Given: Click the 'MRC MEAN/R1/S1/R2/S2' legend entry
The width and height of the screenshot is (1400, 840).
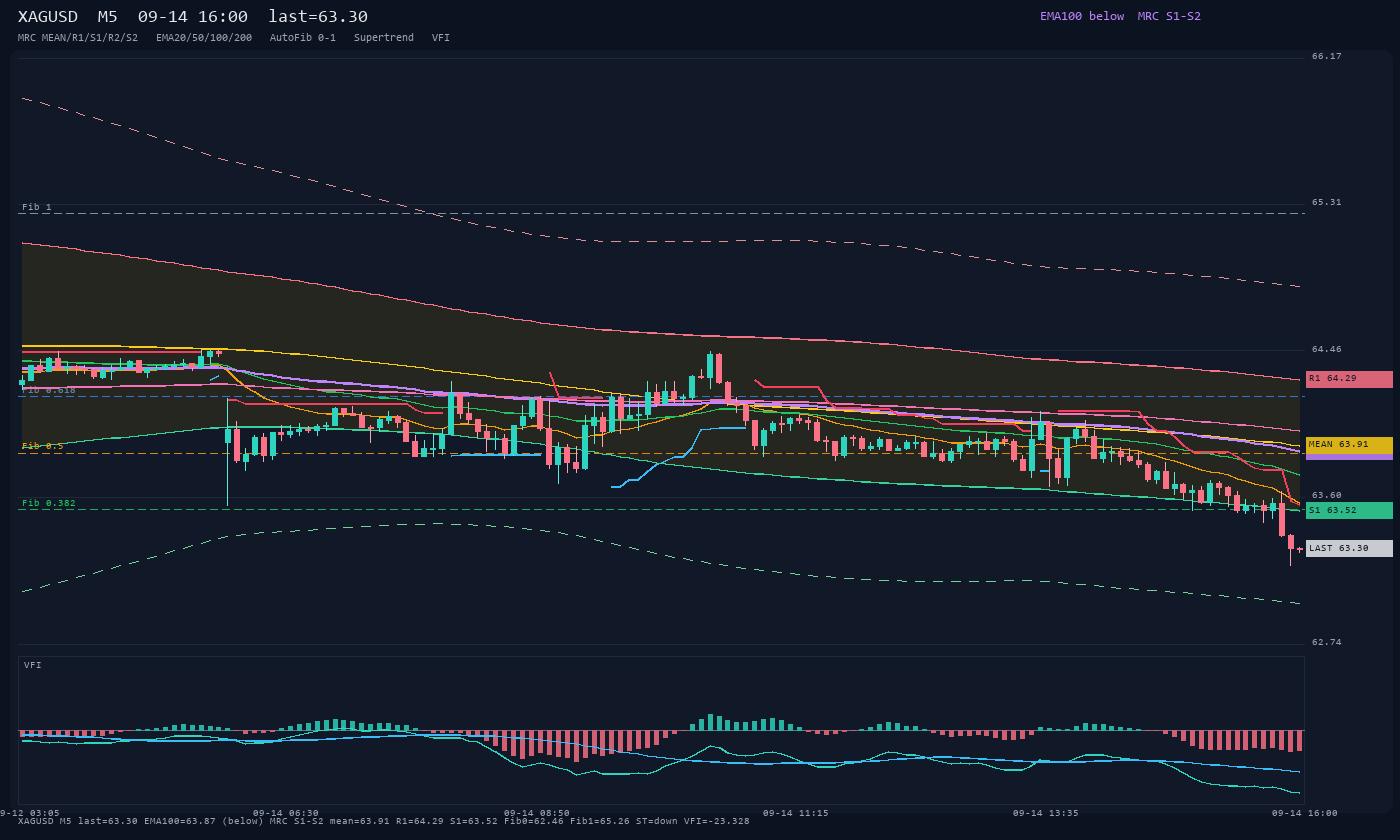Looking at the screenshot, I should pyautogui.click(x=78, y=38).
